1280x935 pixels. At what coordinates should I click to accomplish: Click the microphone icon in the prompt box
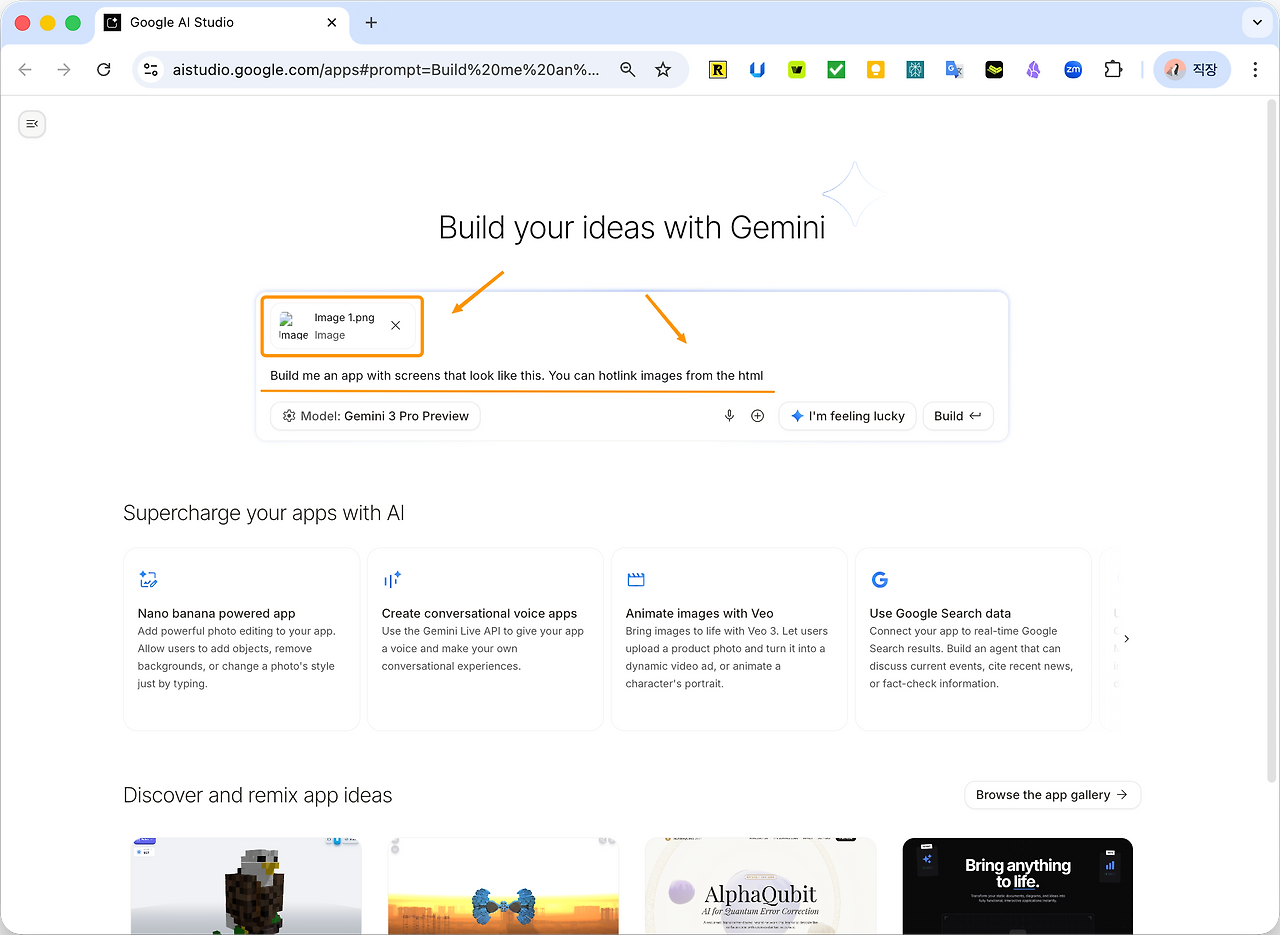tap(729, 416)
